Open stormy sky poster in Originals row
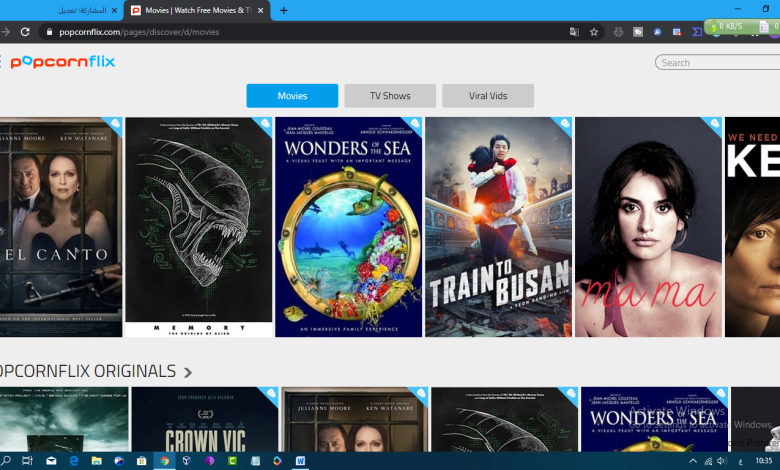This screenshot has width=780, height=470. 64,419
